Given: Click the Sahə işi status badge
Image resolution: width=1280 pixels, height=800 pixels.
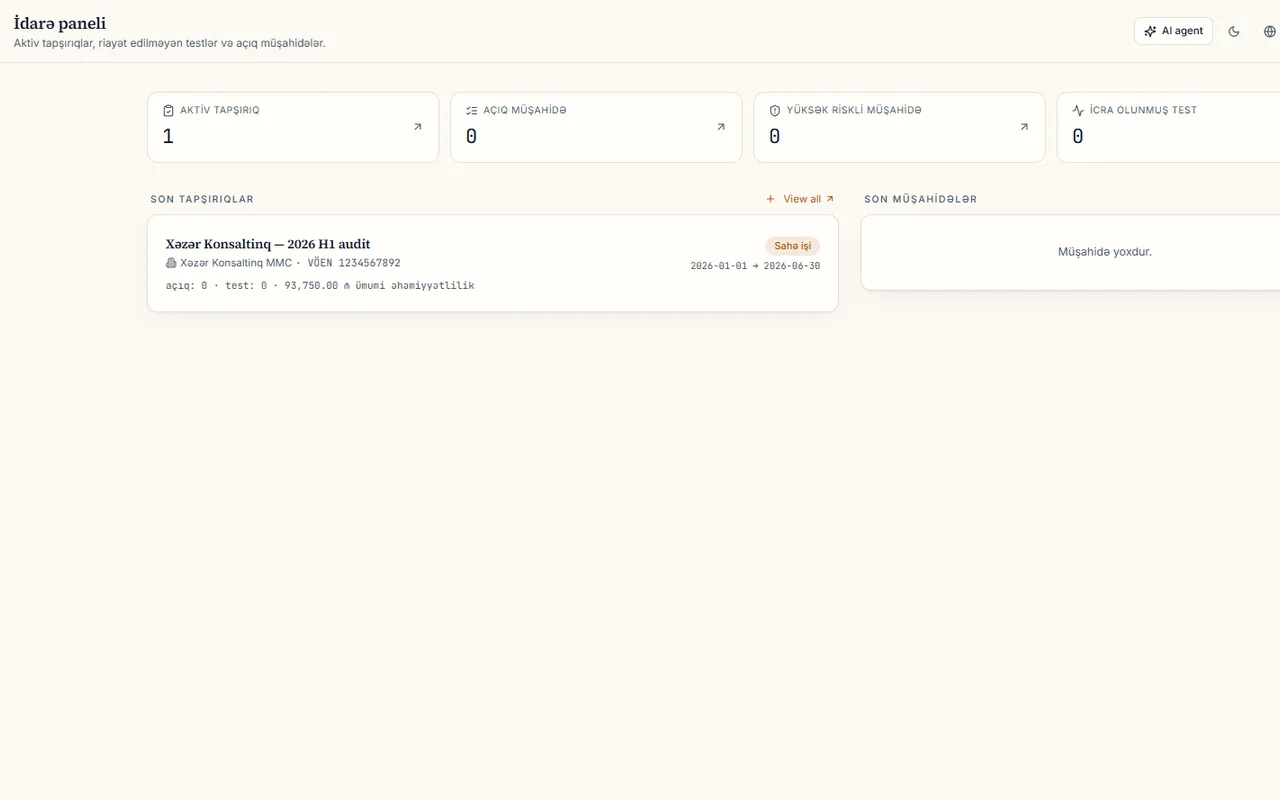Looking at the screenshot, I should [x=792, y=246].
